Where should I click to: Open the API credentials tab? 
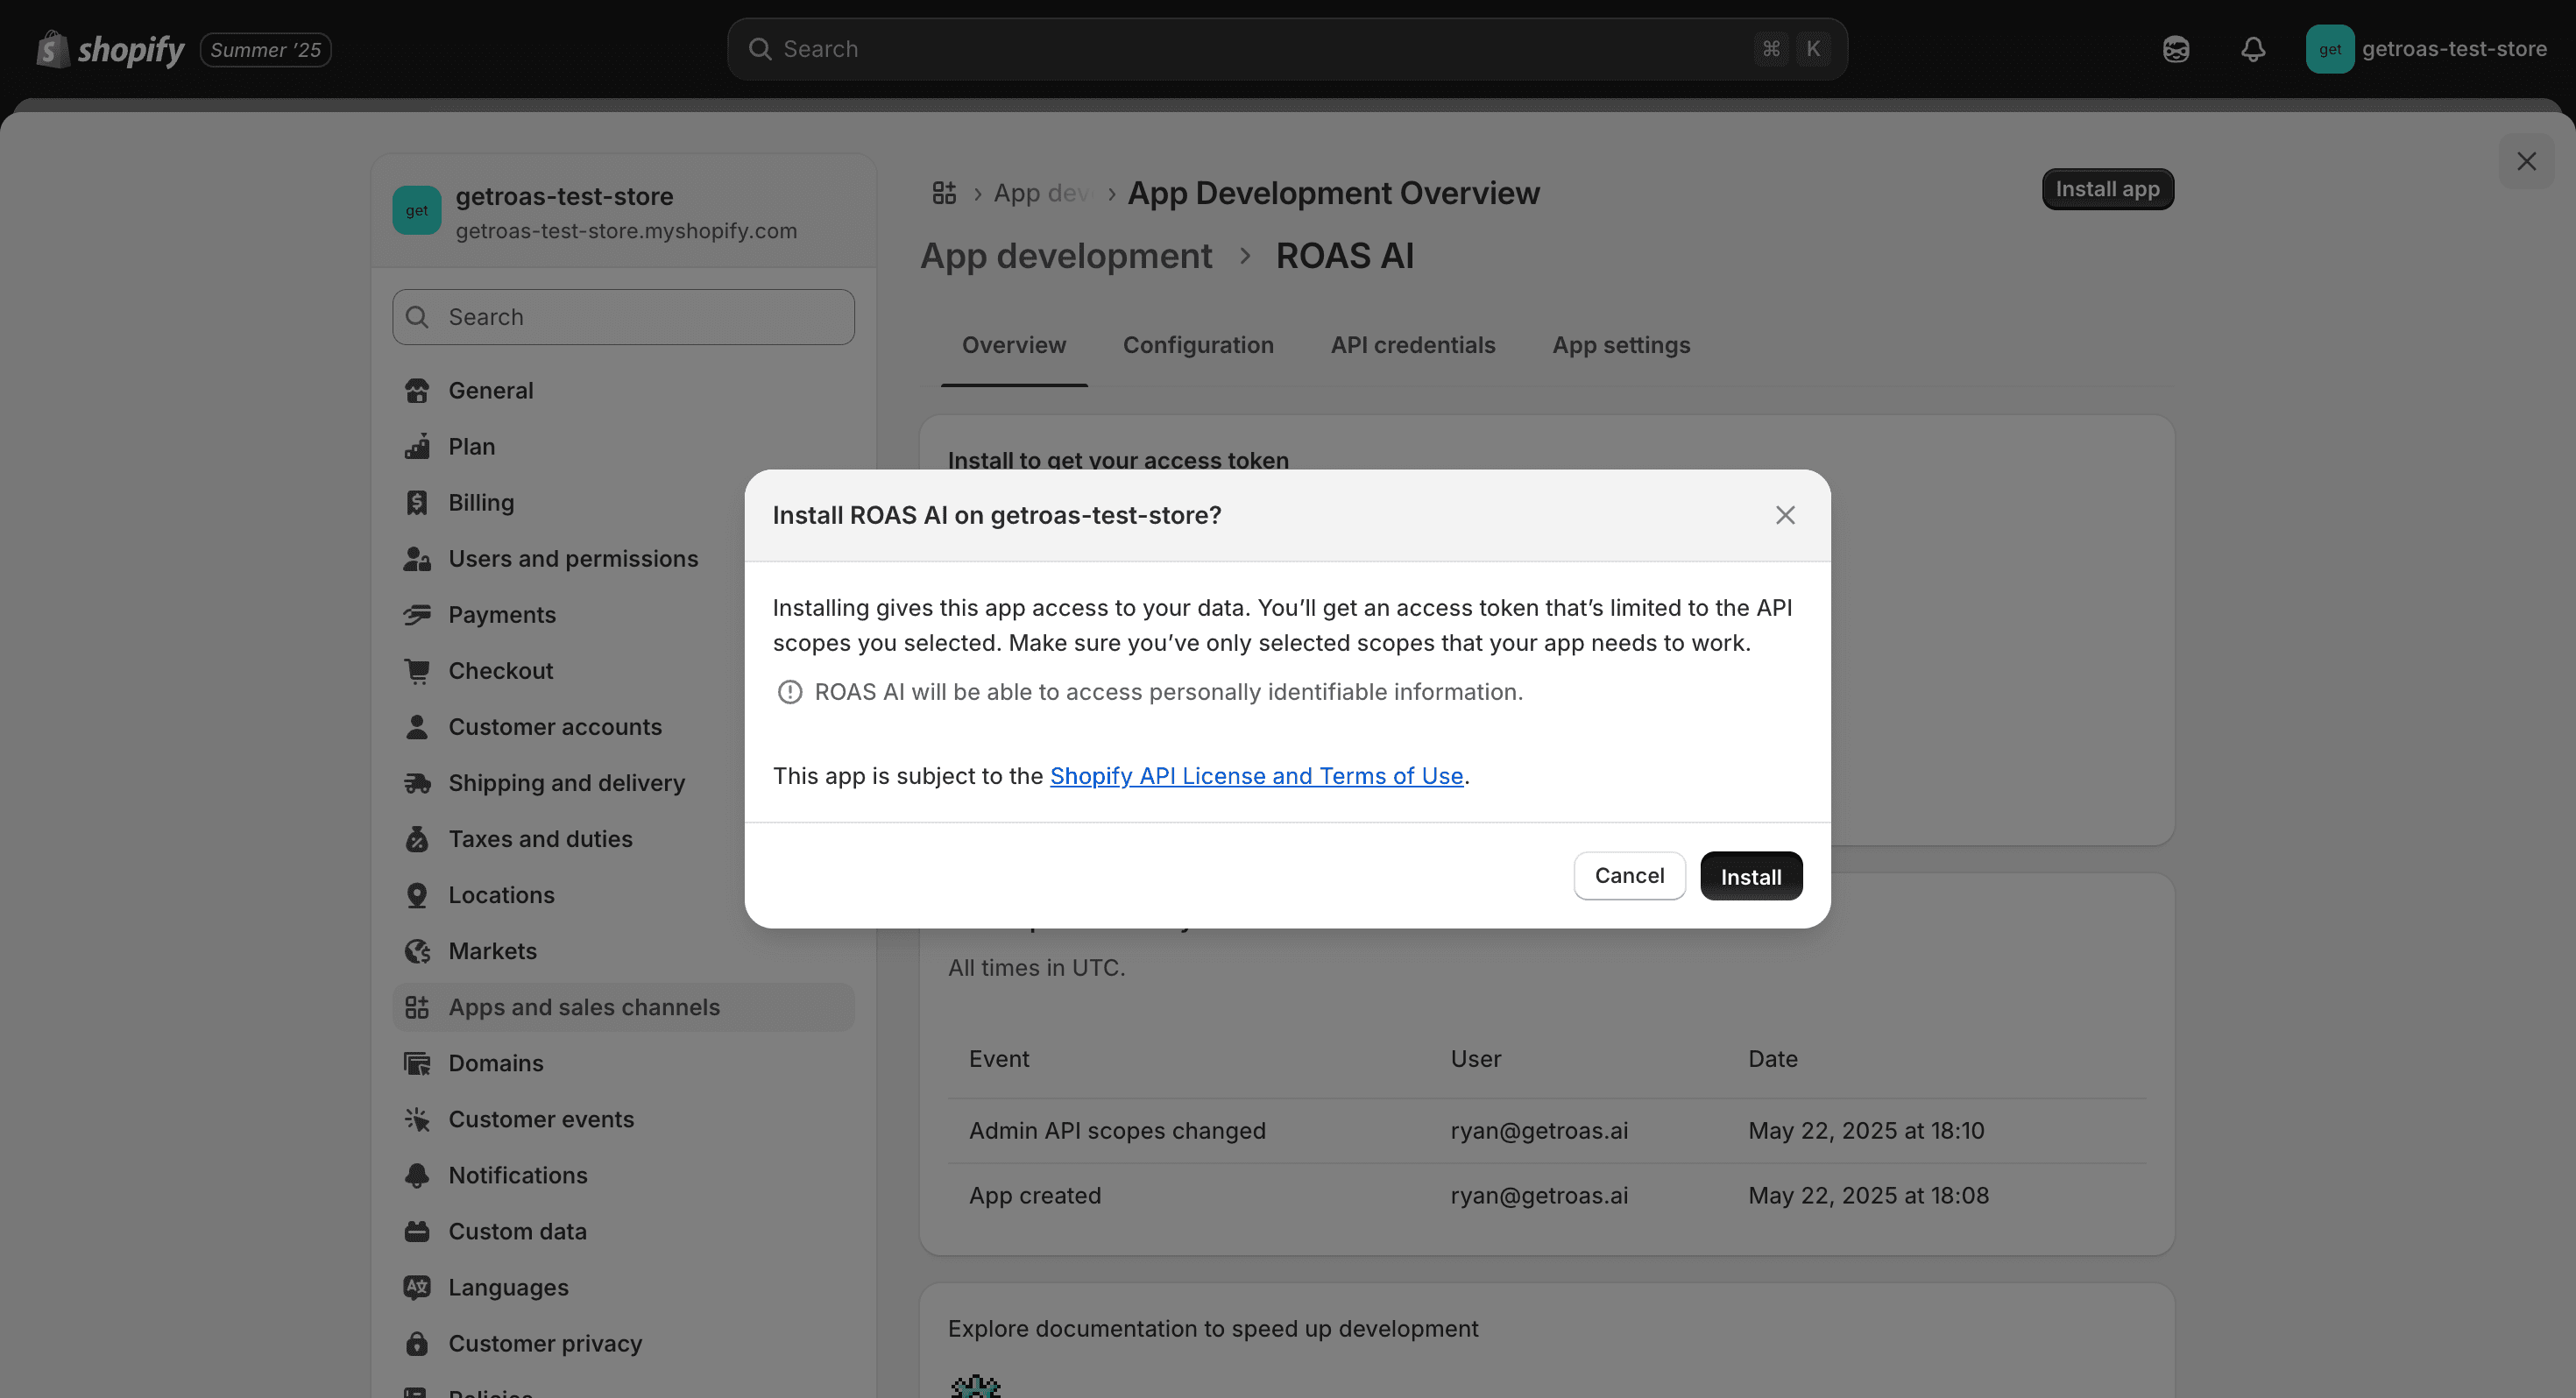(1413, 345)
